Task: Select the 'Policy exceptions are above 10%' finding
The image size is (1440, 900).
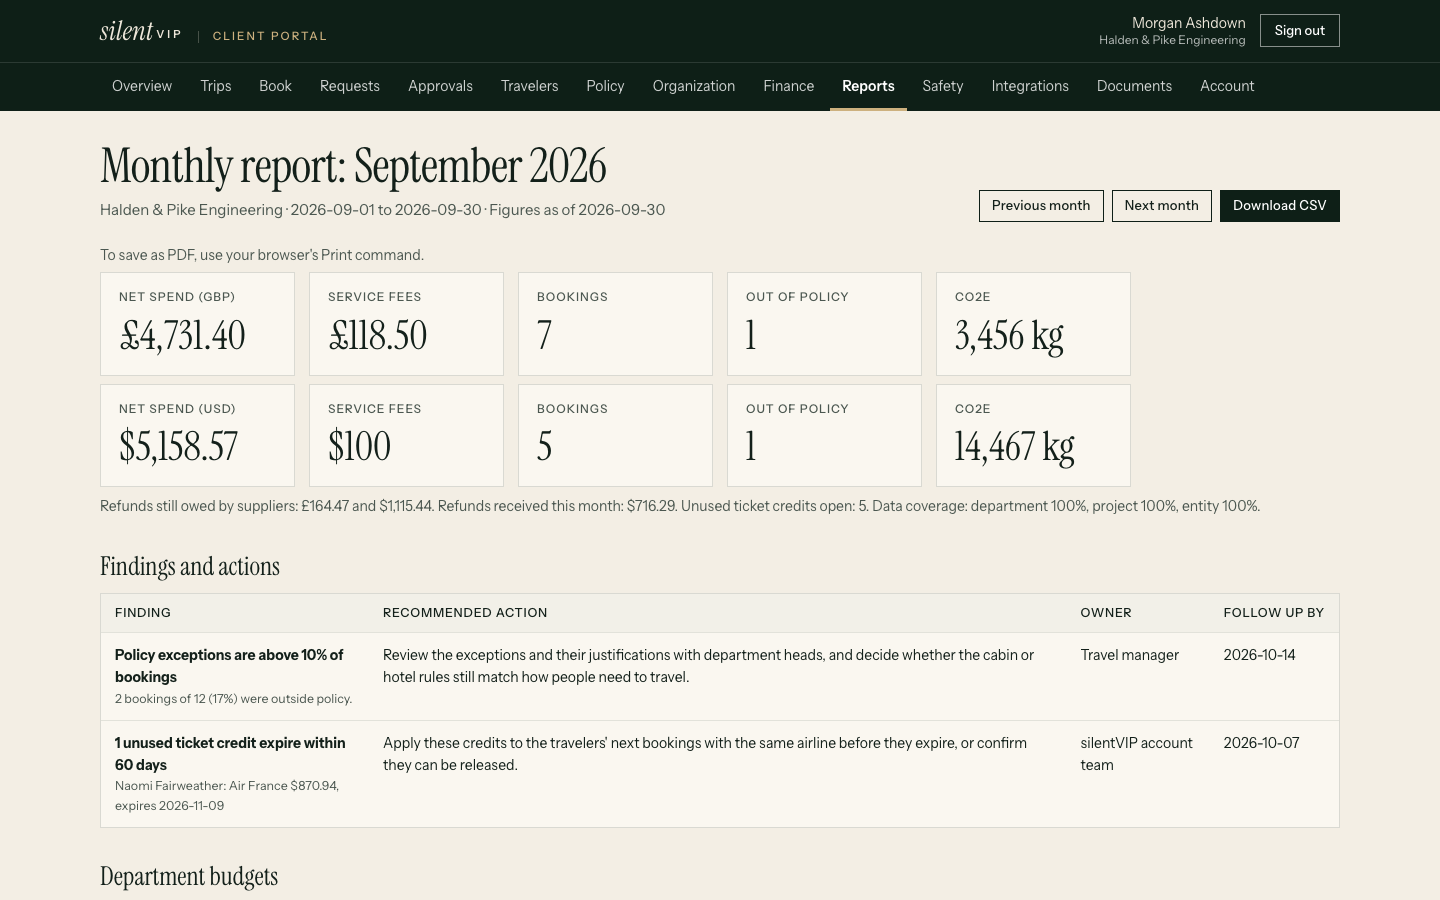Action: (229, 666)
